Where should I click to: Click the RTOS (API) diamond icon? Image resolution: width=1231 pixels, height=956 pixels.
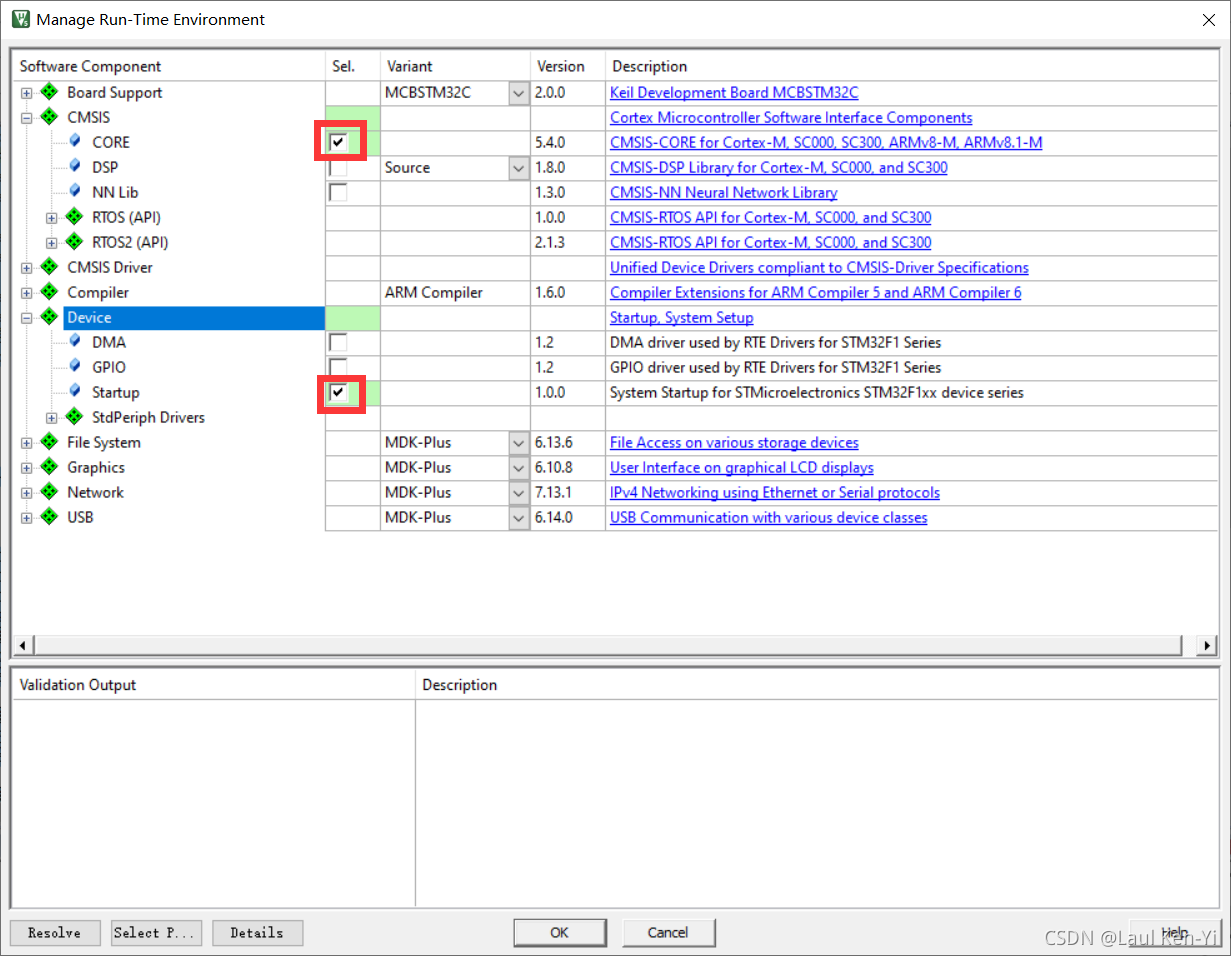pyautogui.click(x=74, y=217)
